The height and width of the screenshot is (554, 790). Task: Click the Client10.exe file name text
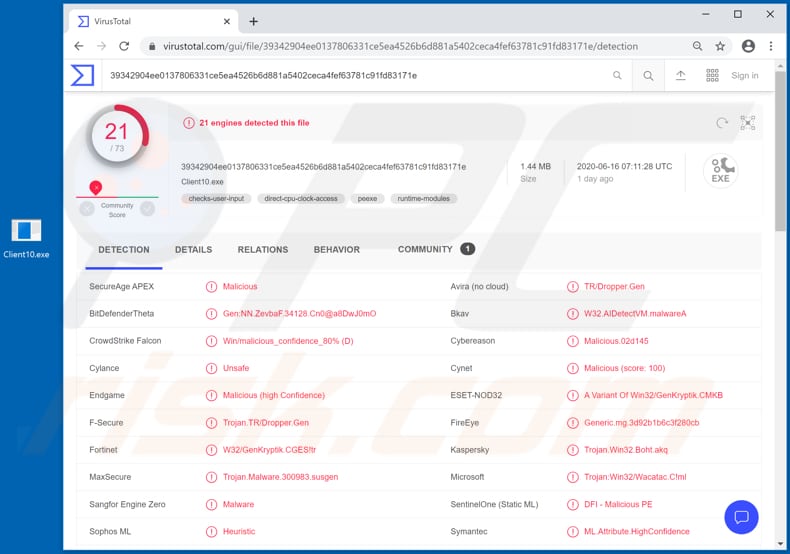202,182
